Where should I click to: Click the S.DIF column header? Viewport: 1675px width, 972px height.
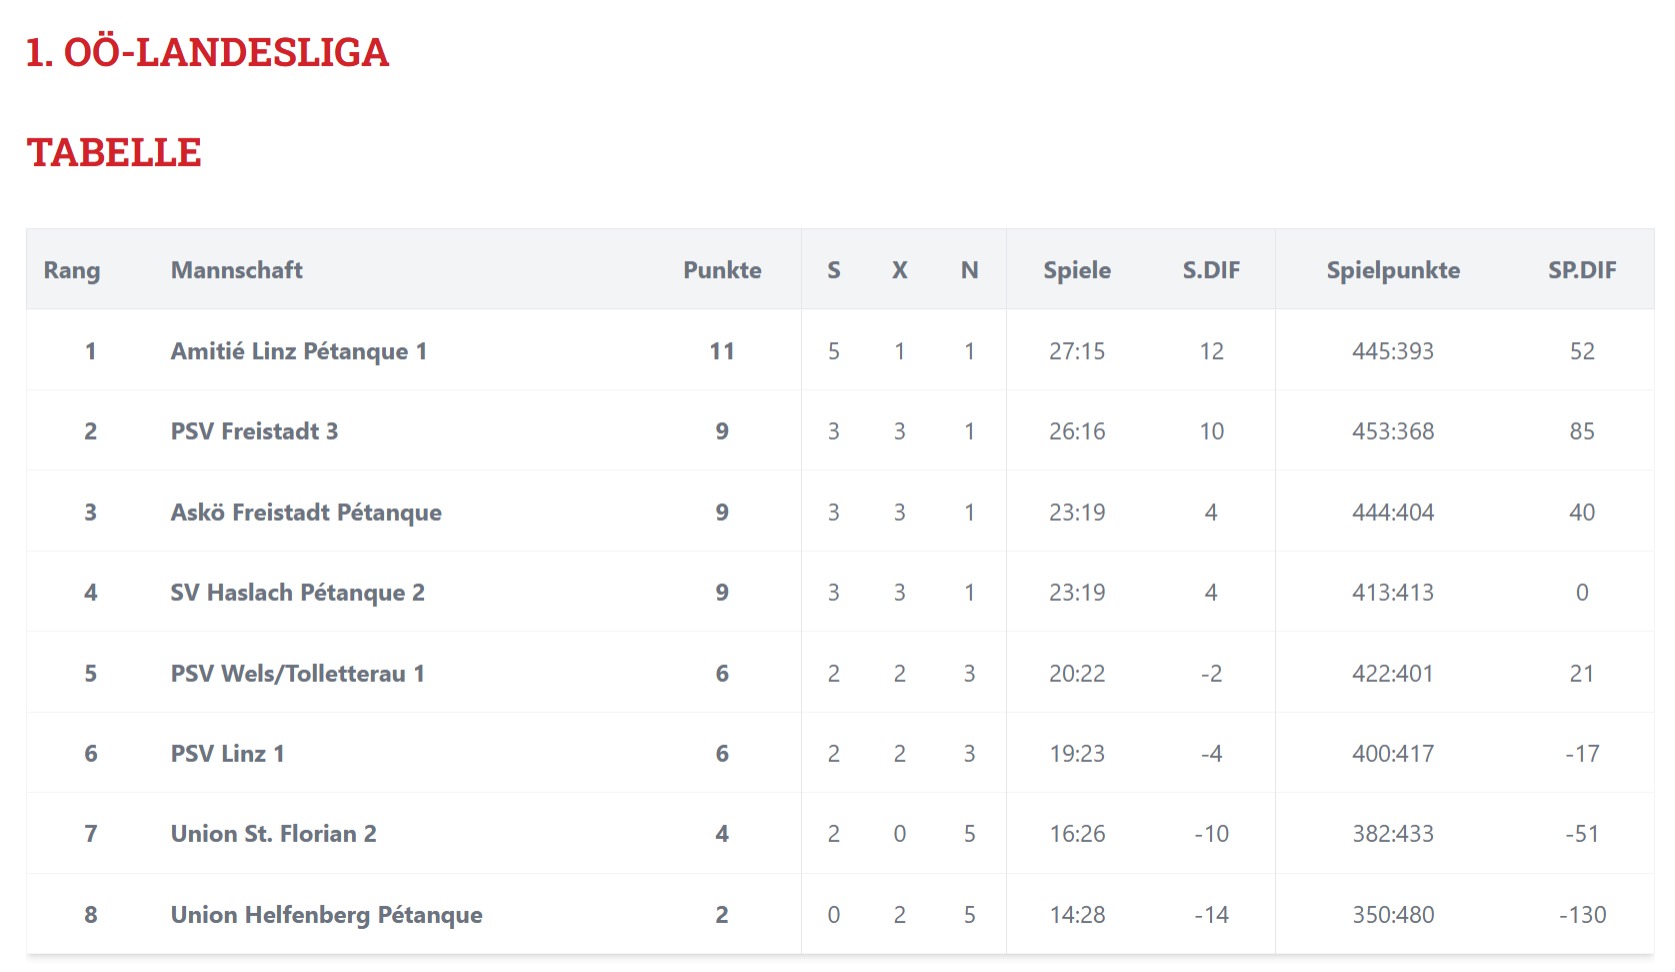click(1211, 270)
